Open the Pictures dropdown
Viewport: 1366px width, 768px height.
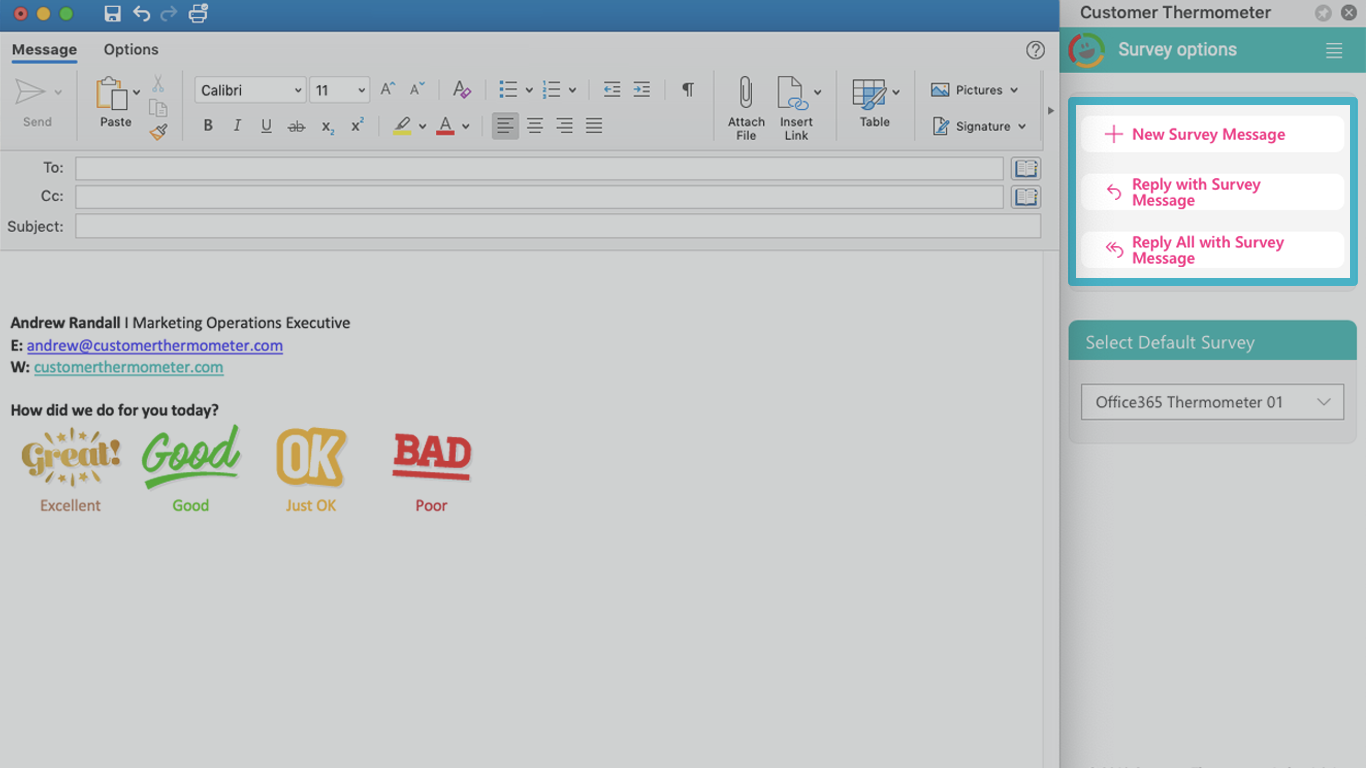pyautogui.click(x=974, y=90)
